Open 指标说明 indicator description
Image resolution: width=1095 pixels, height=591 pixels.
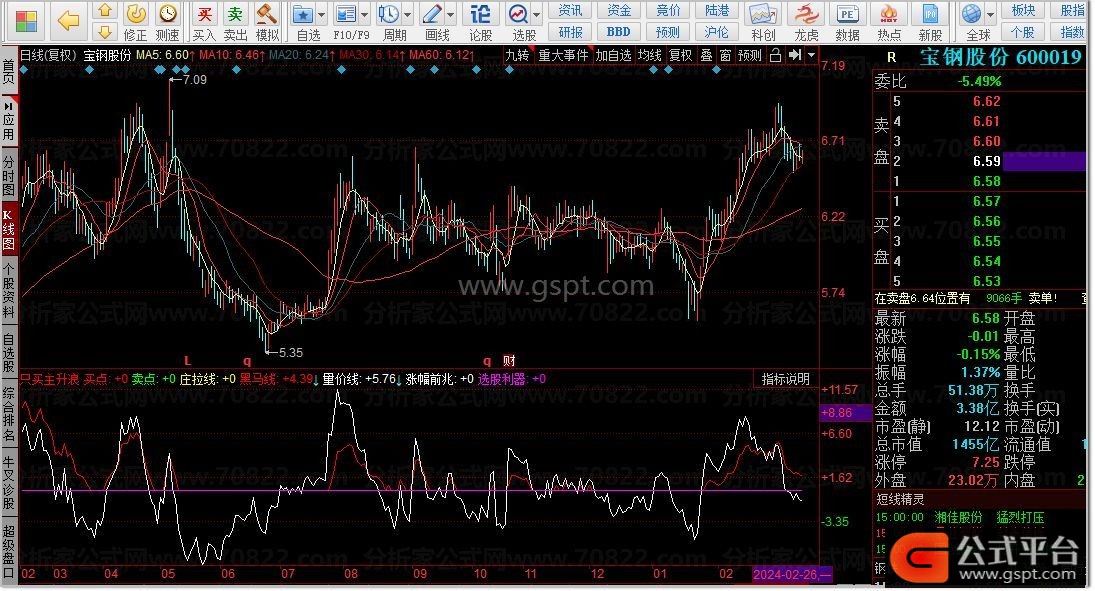786,379
